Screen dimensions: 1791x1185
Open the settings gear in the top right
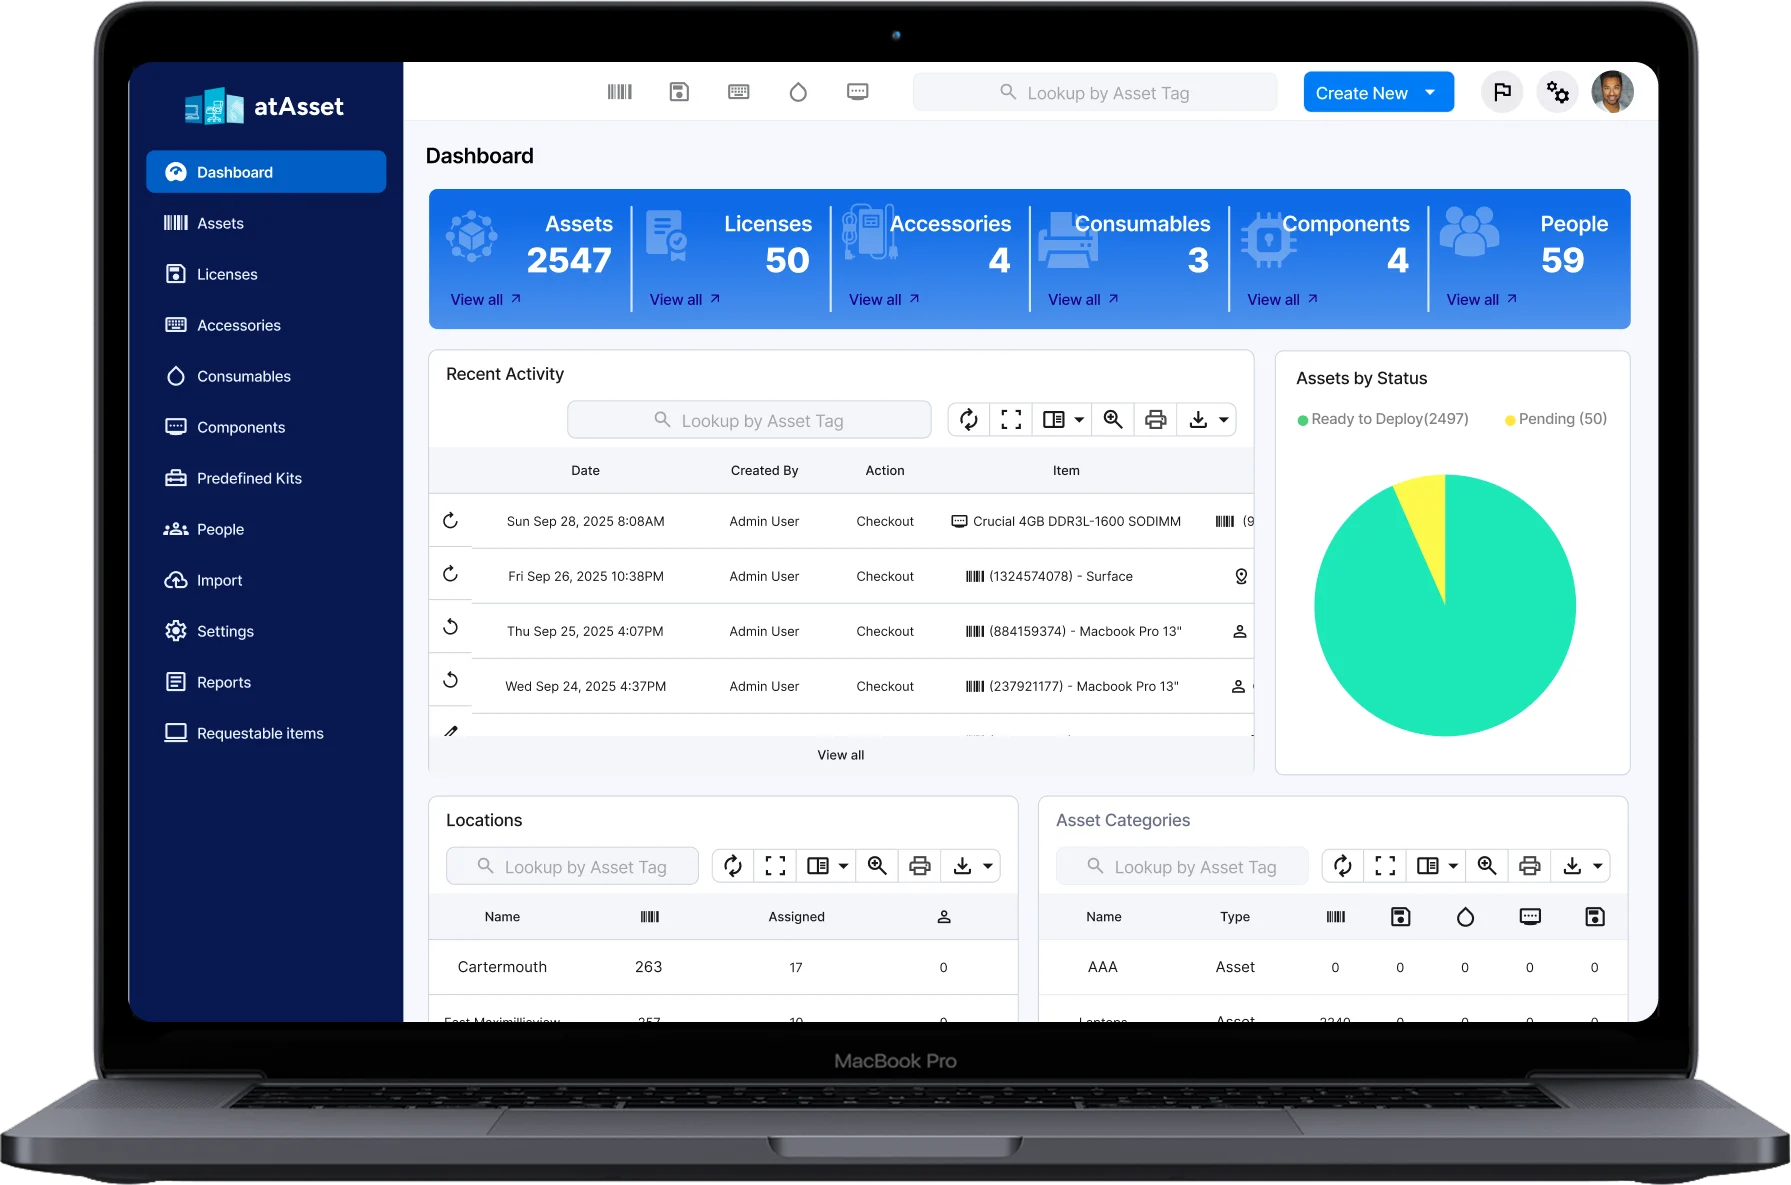tap(1557, 91)
